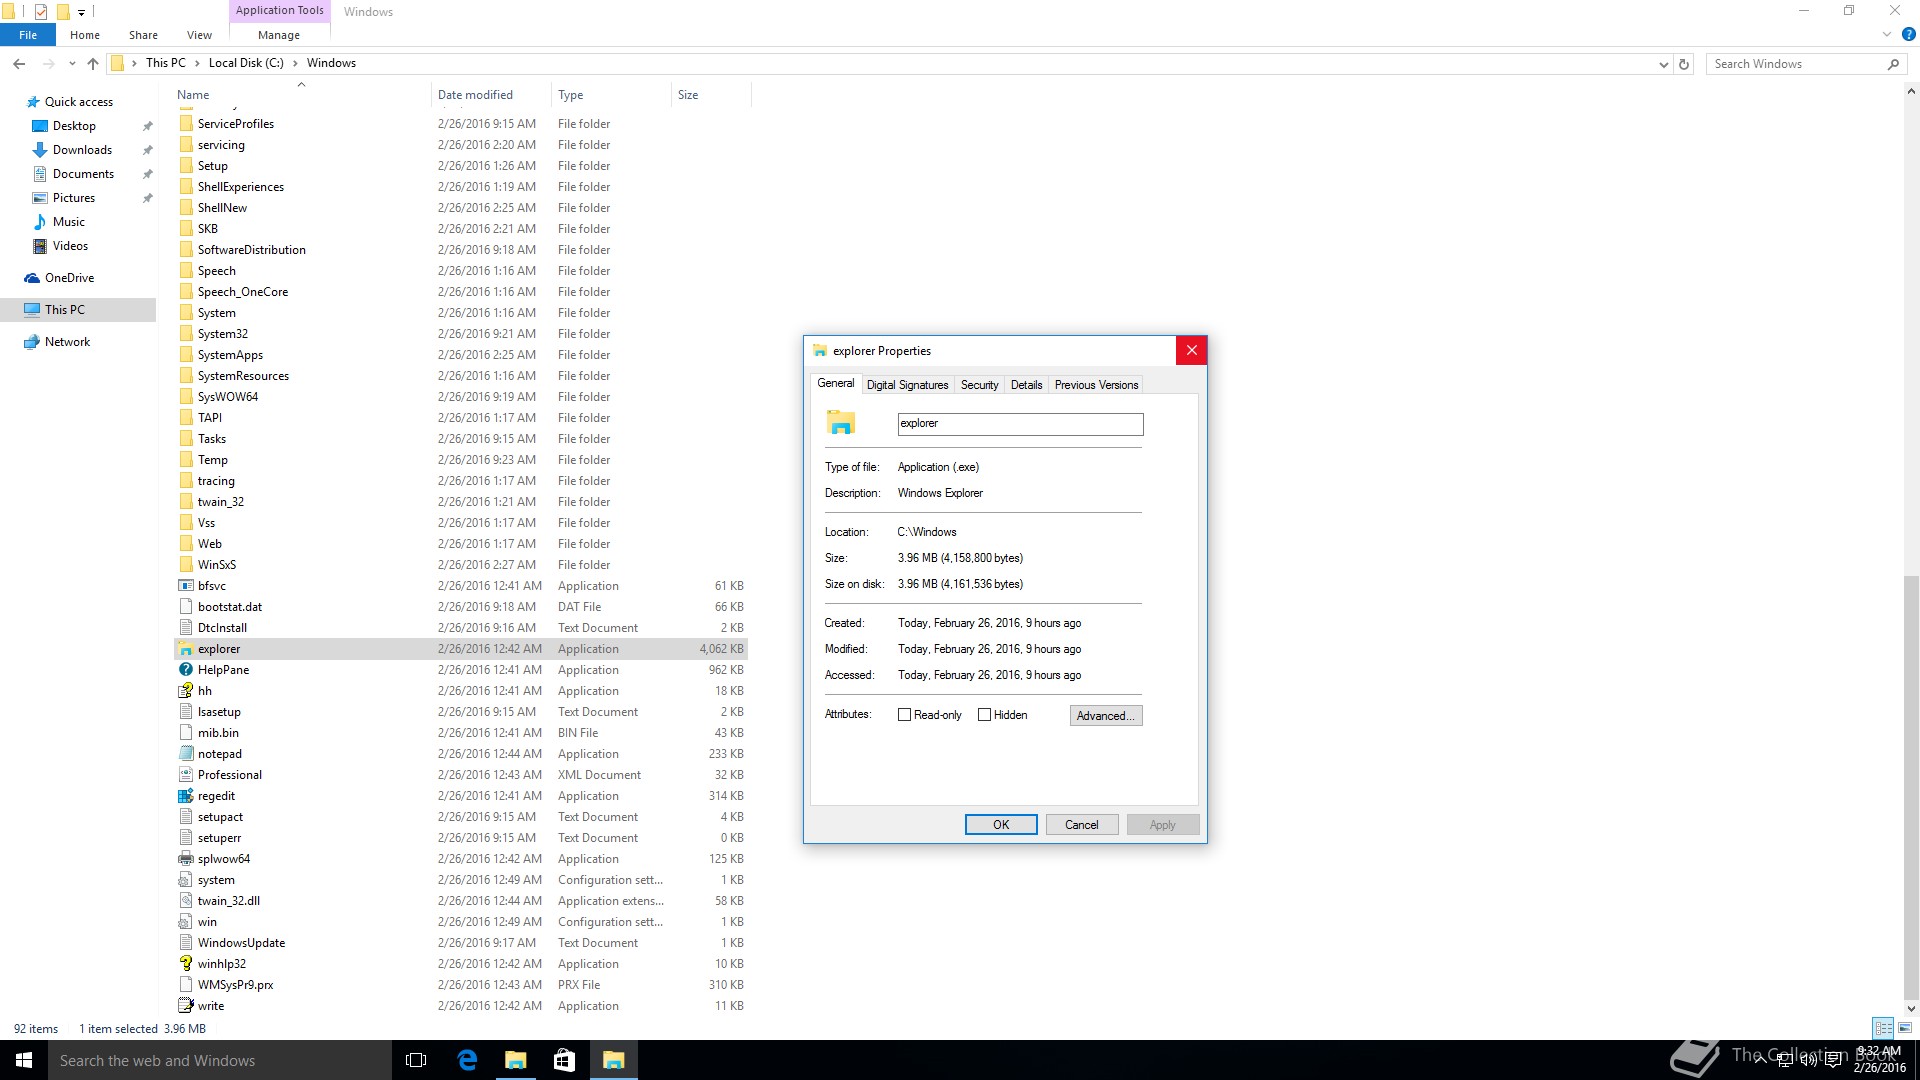
Task: Click the greyed Apply button
Action: pyautogui.click(x=1163, y=825)
